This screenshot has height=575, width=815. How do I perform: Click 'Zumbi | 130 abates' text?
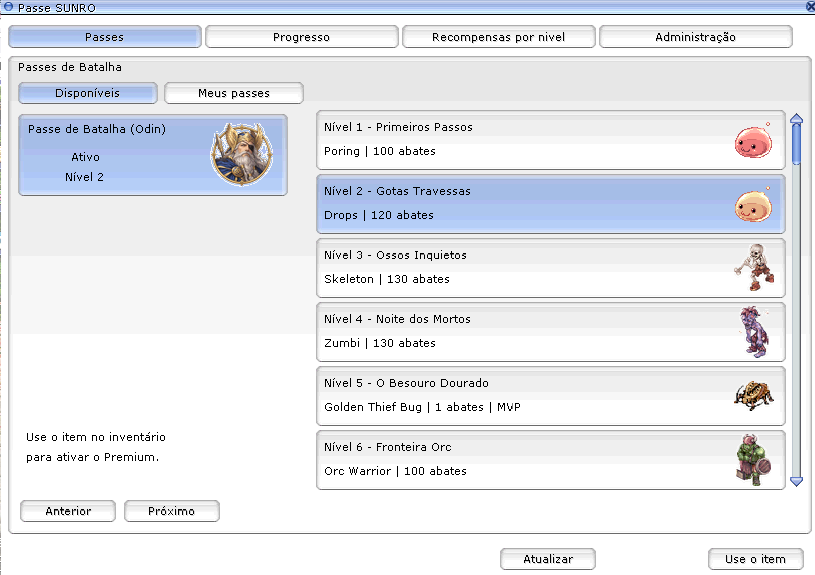(x=379, y=343)
